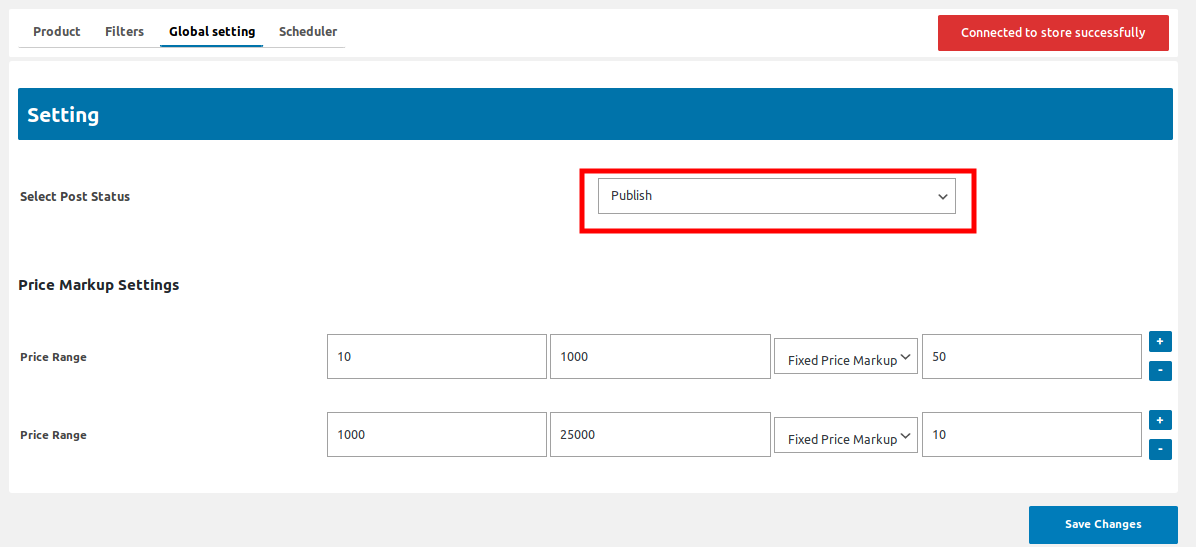Click second row minimum price field showing 1000

[436, 435]
